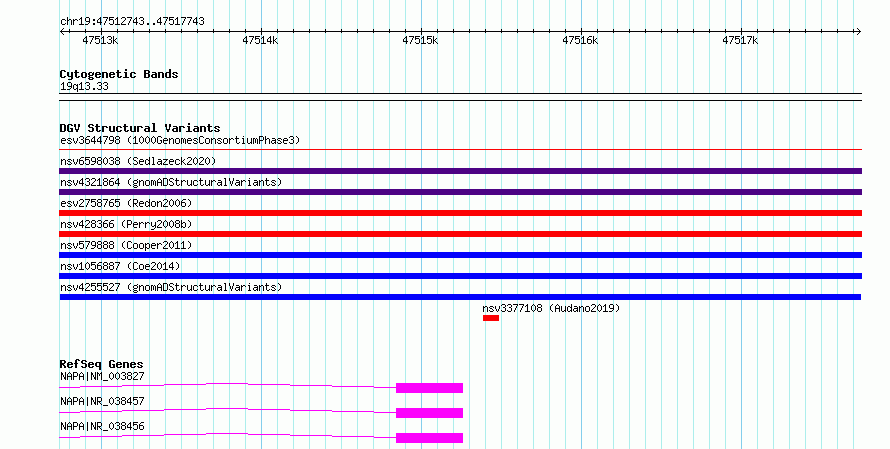Click the 47517k ruler tick label
The height and width of the screenshot is (449, 890).
[x=740, y=40]
